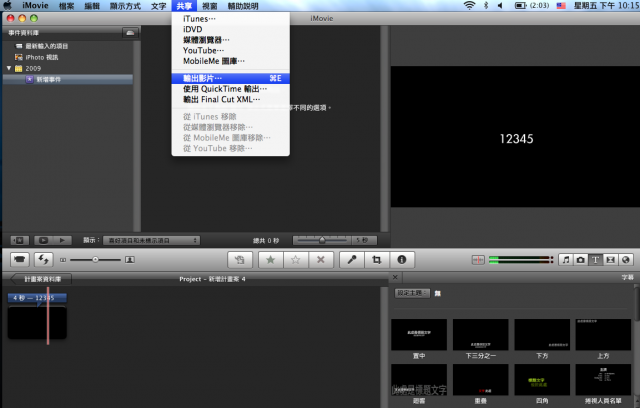Open the iMovie application menu
Screen dimensions: 640x408
click(35, 6)
